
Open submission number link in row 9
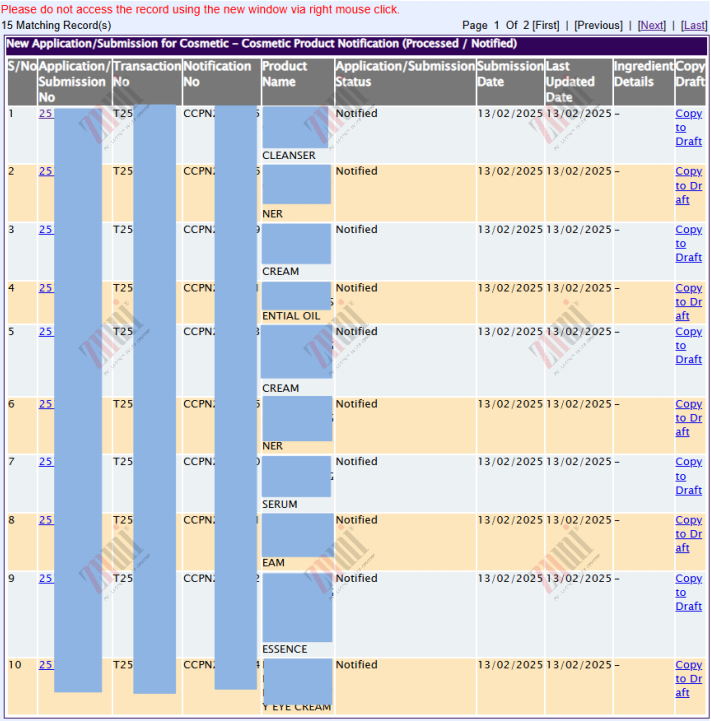click(46, 578)
